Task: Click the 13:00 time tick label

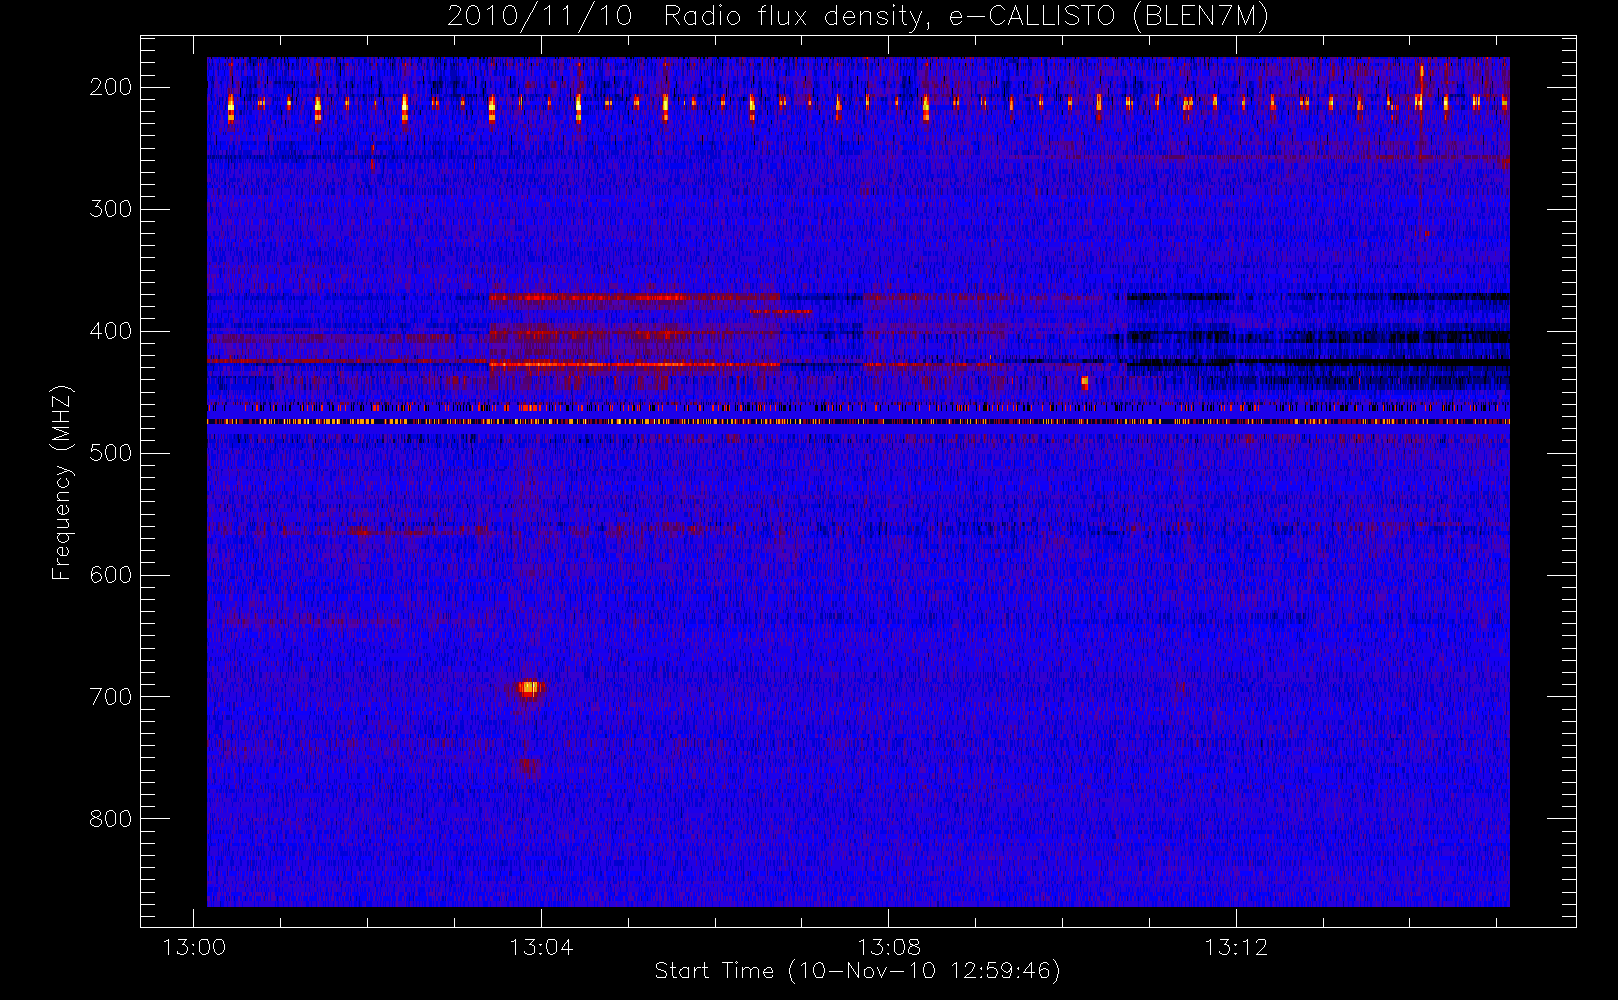Action: (x=194, y=947)
